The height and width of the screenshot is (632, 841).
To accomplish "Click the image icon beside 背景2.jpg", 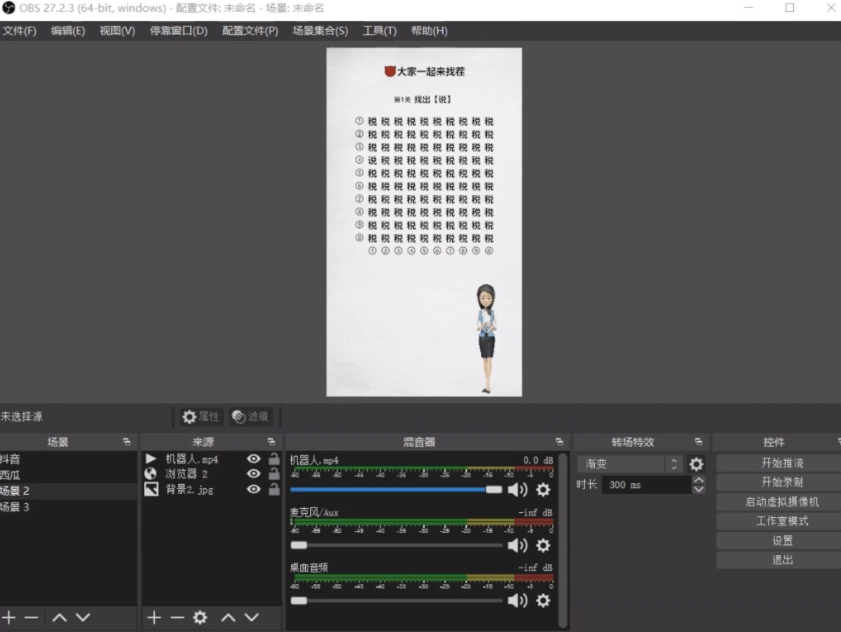I will coord(153,488).
